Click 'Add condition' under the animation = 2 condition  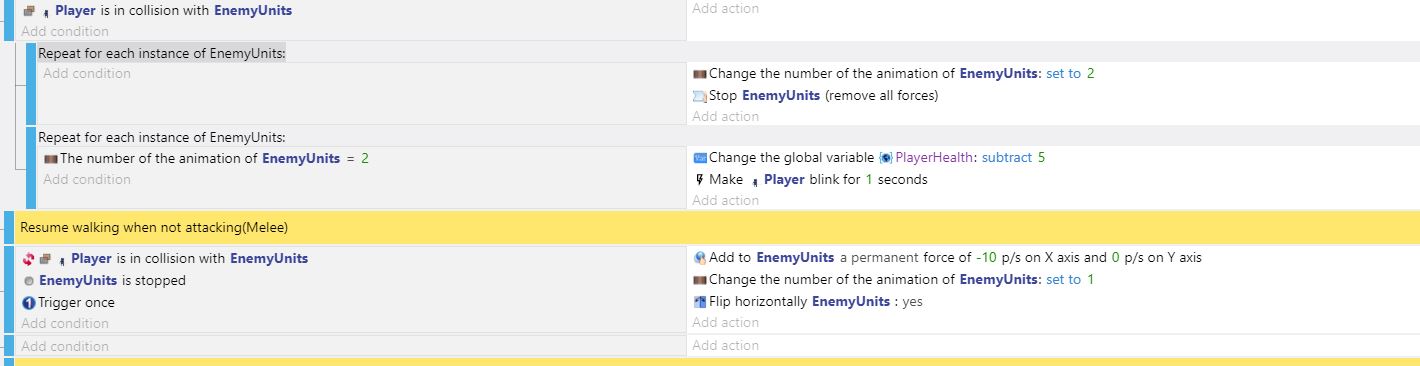point(87,180)
